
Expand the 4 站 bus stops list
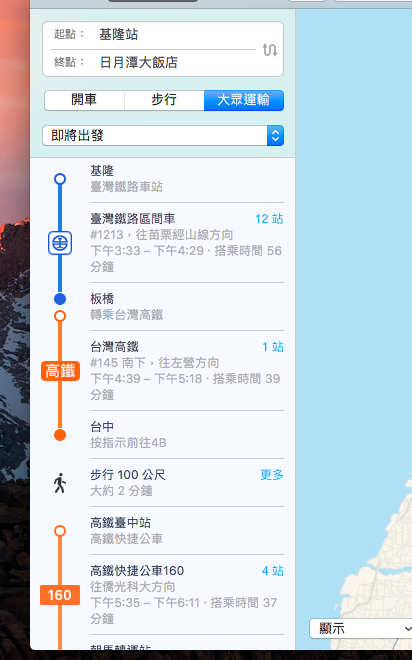click(272, 571)
